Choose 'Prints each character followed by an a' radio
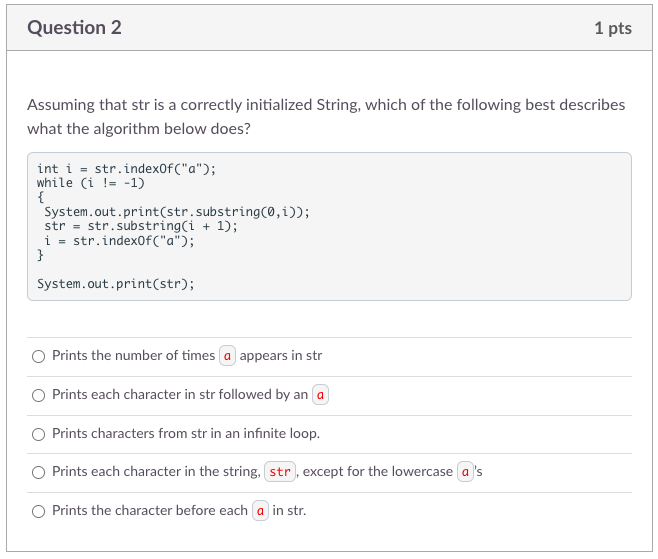The width and height of the screenshot is (658, 559). pyautogui.click(x=38, y=395)
